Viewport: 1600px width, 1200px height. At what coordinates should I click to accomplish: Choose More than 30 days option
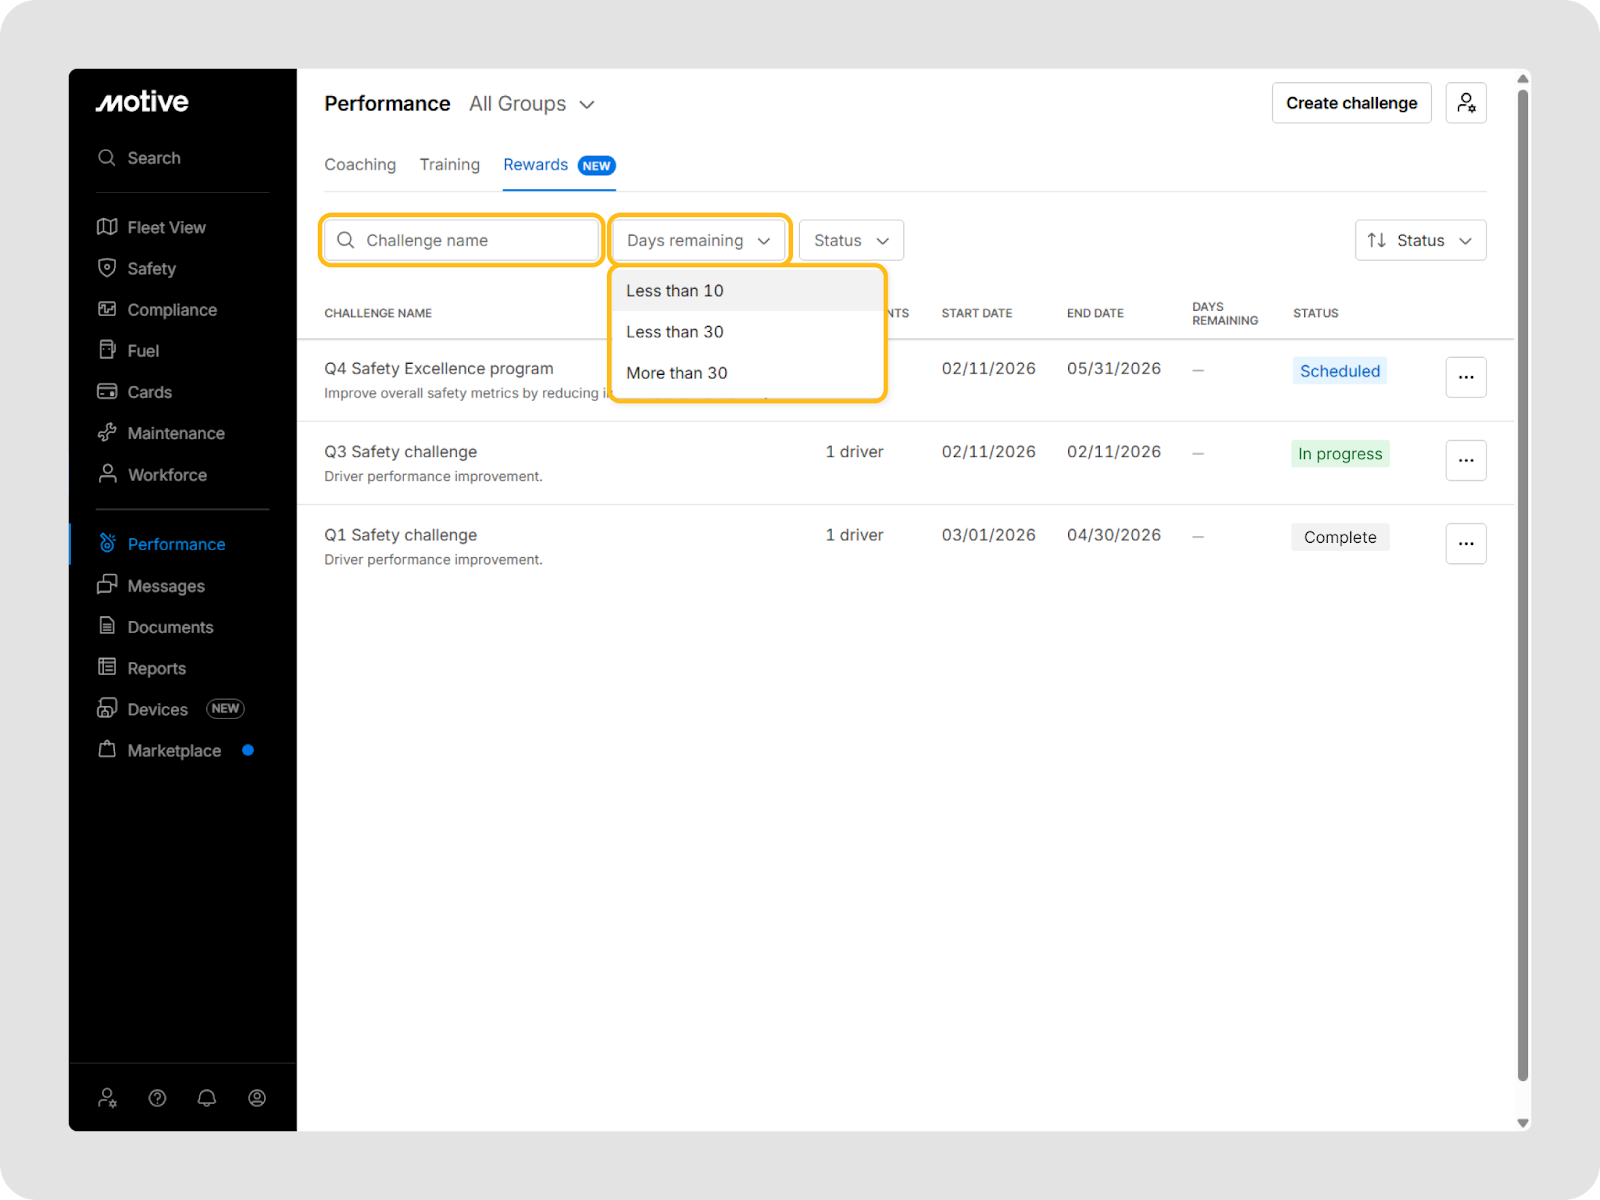tap(677, 373)
